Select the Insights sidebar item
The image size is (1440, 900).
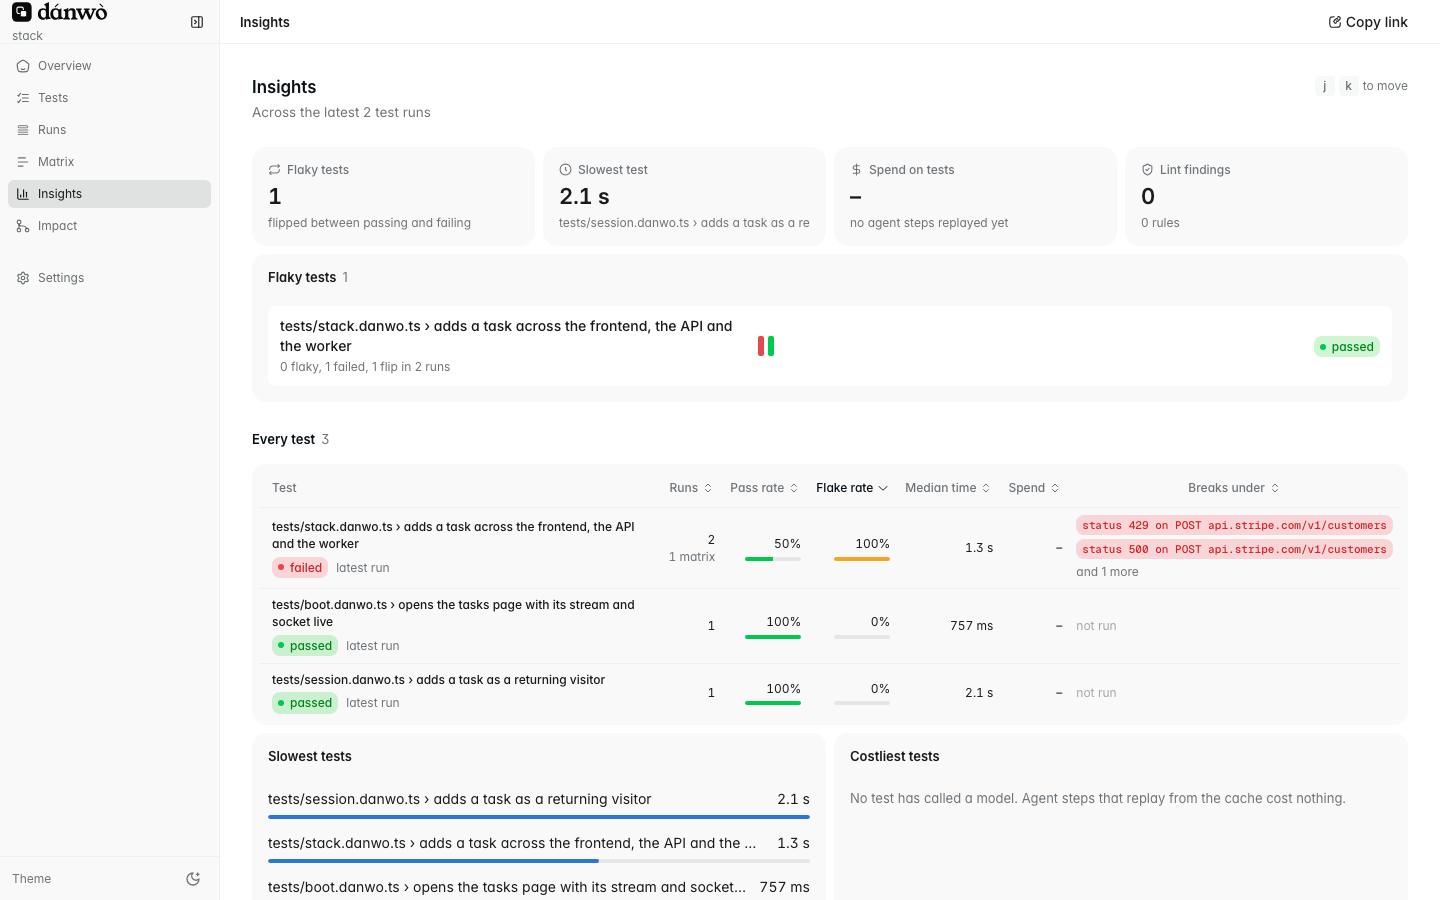point(109,194)
